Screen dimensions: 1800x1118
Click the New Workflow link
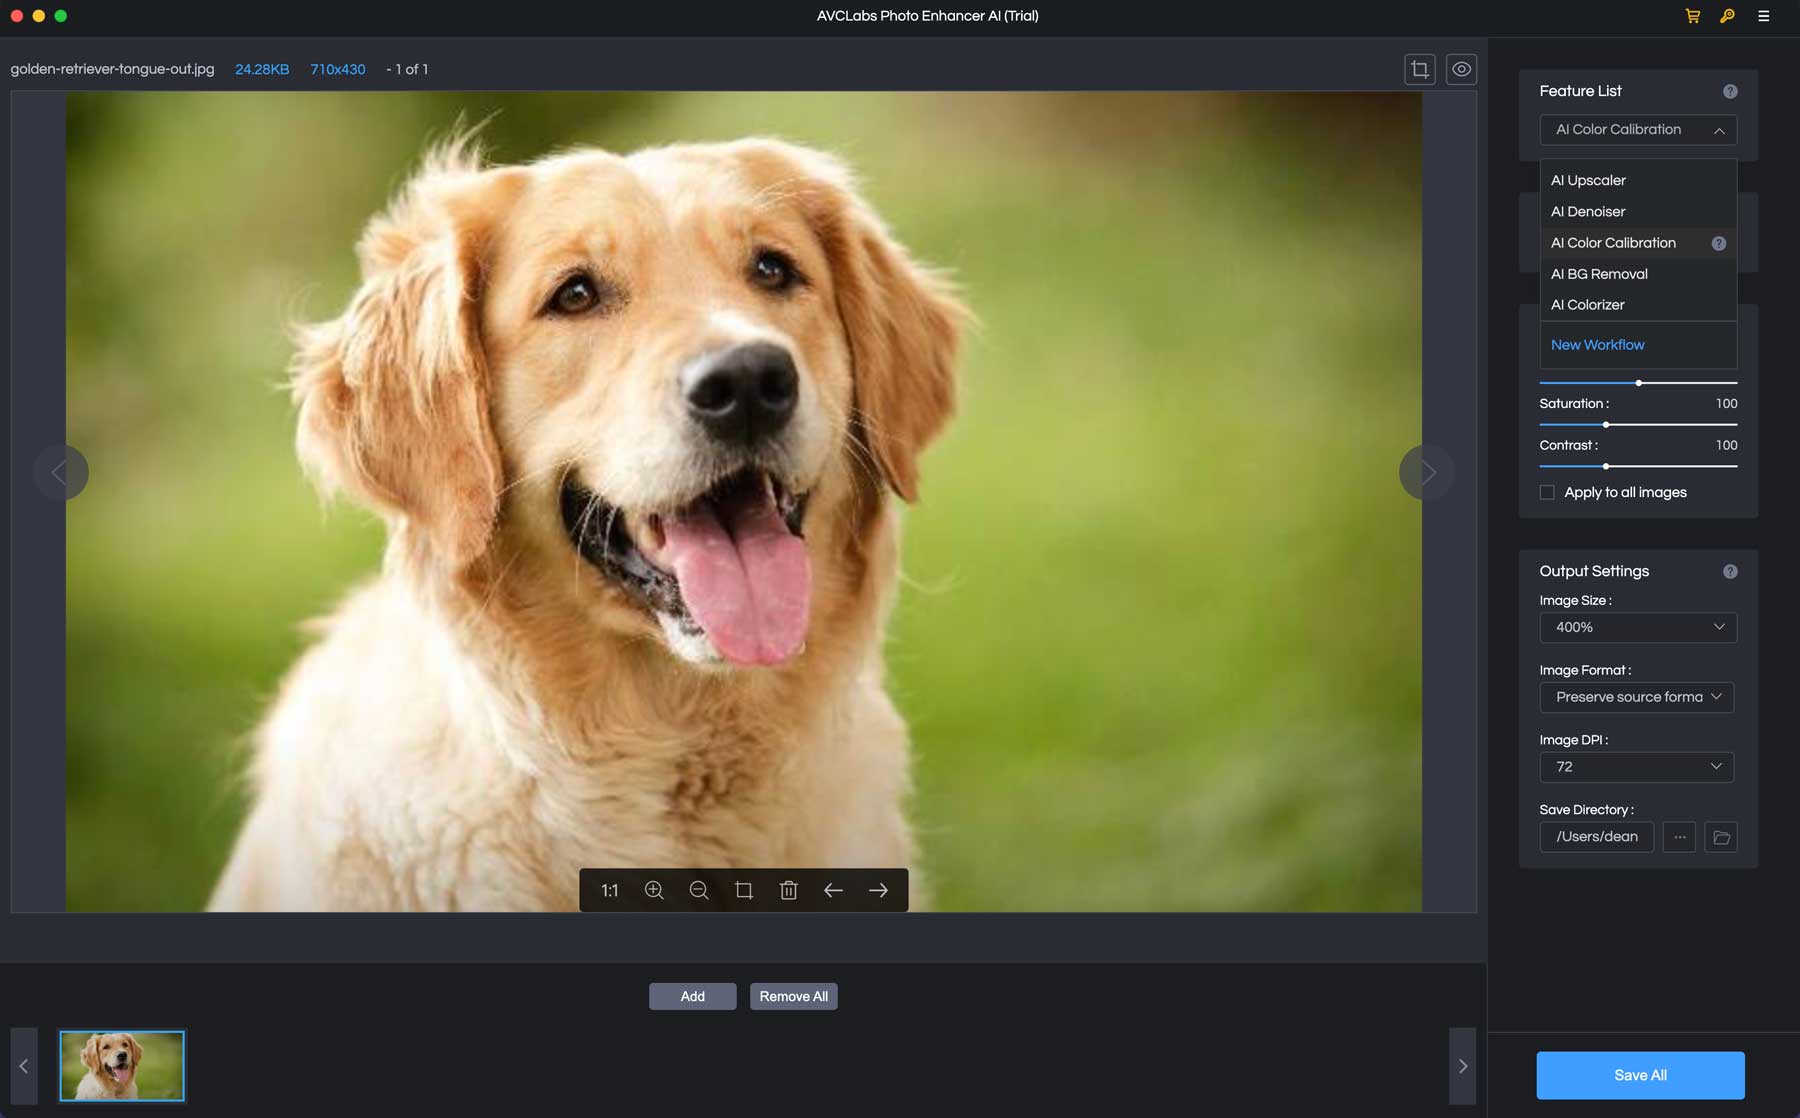click(x=1598, y=344)
